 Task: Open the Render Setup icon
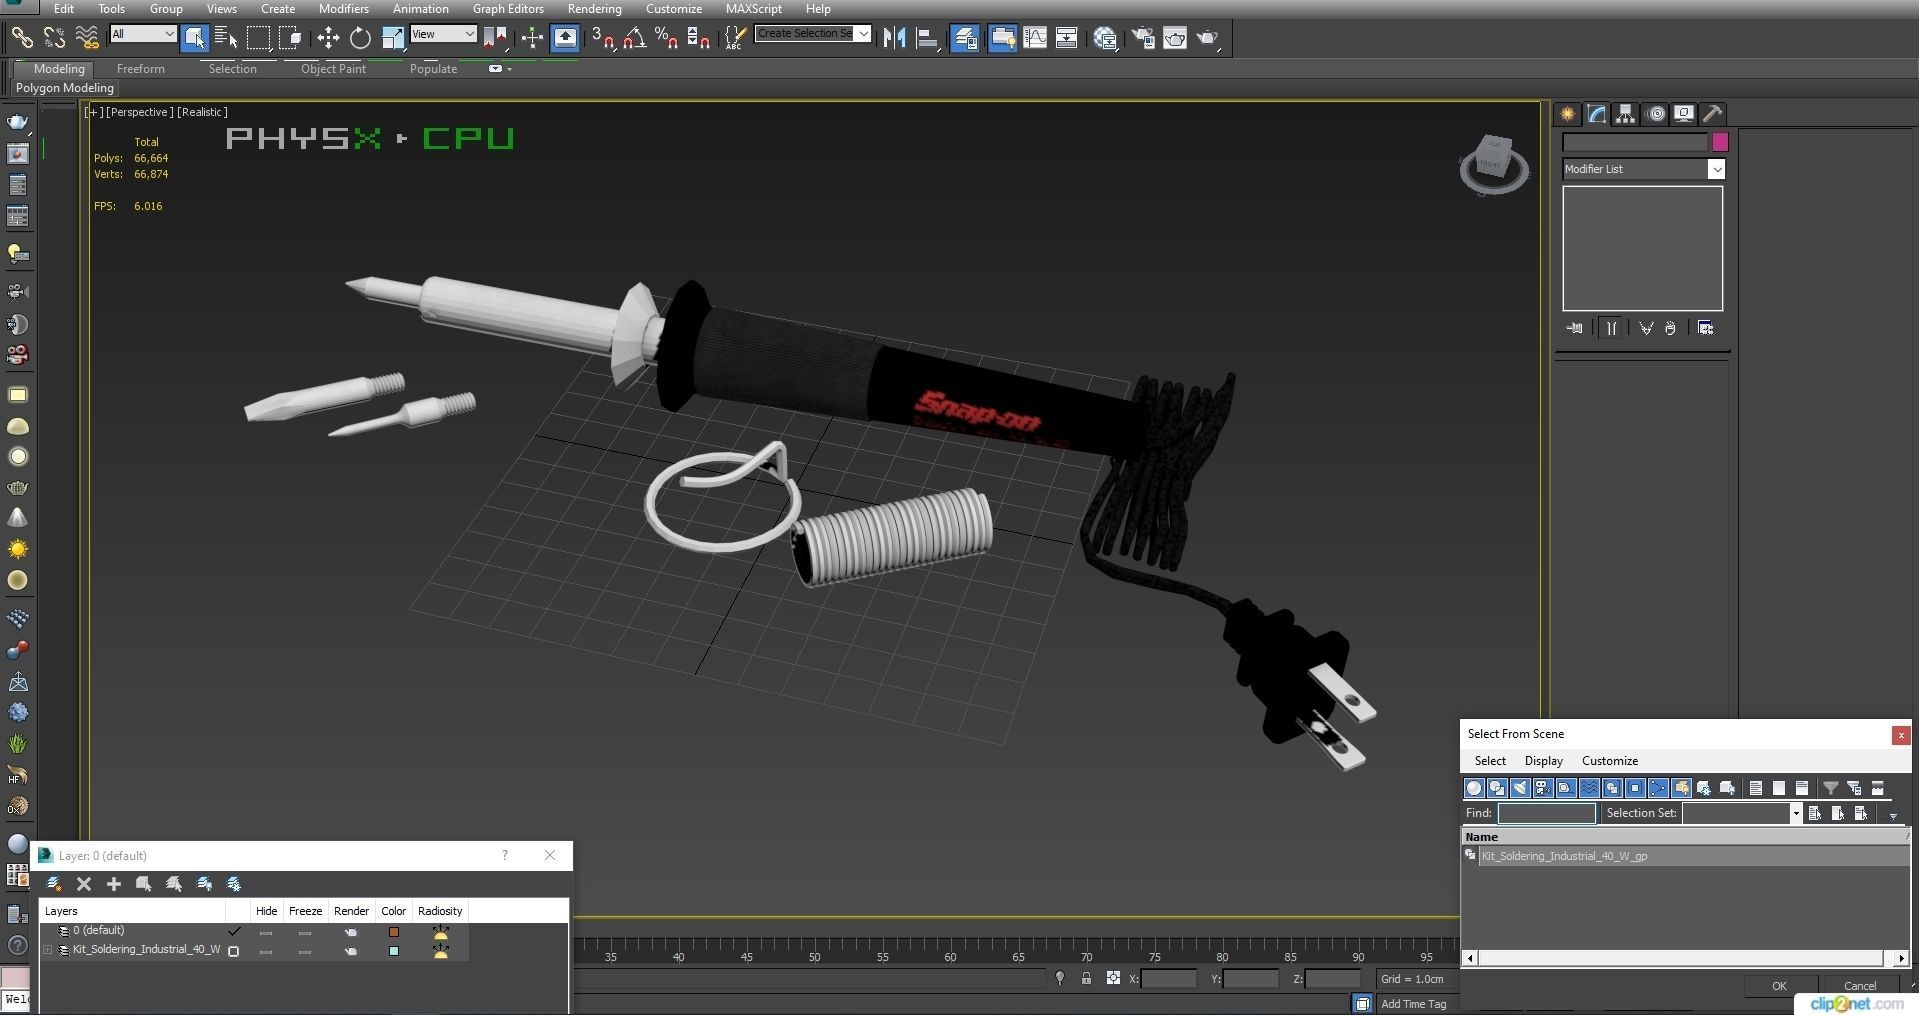1142,38
